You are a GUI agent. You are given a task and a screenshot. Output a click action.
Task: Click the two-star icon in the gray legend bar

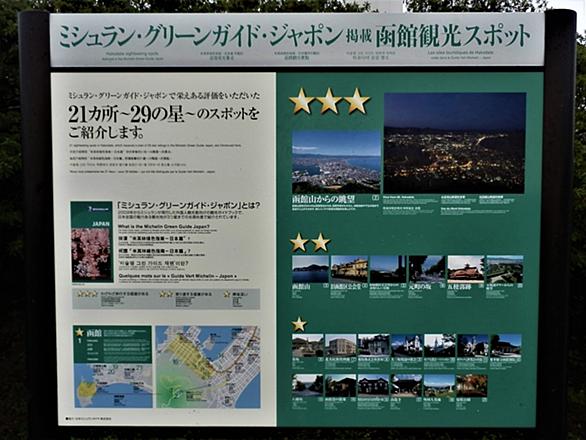click(x=166, y=294)
